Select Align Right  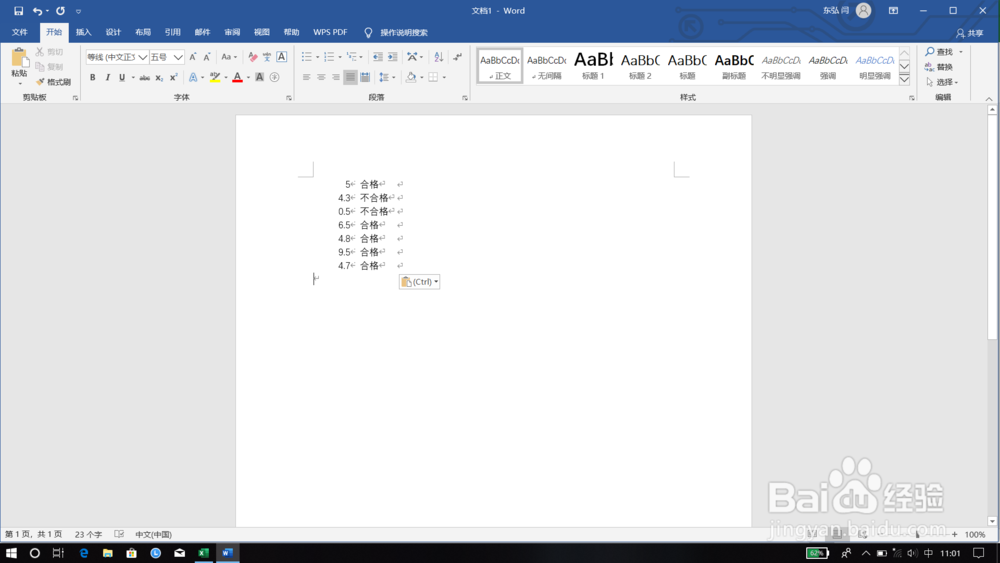(x=335, y=77)
